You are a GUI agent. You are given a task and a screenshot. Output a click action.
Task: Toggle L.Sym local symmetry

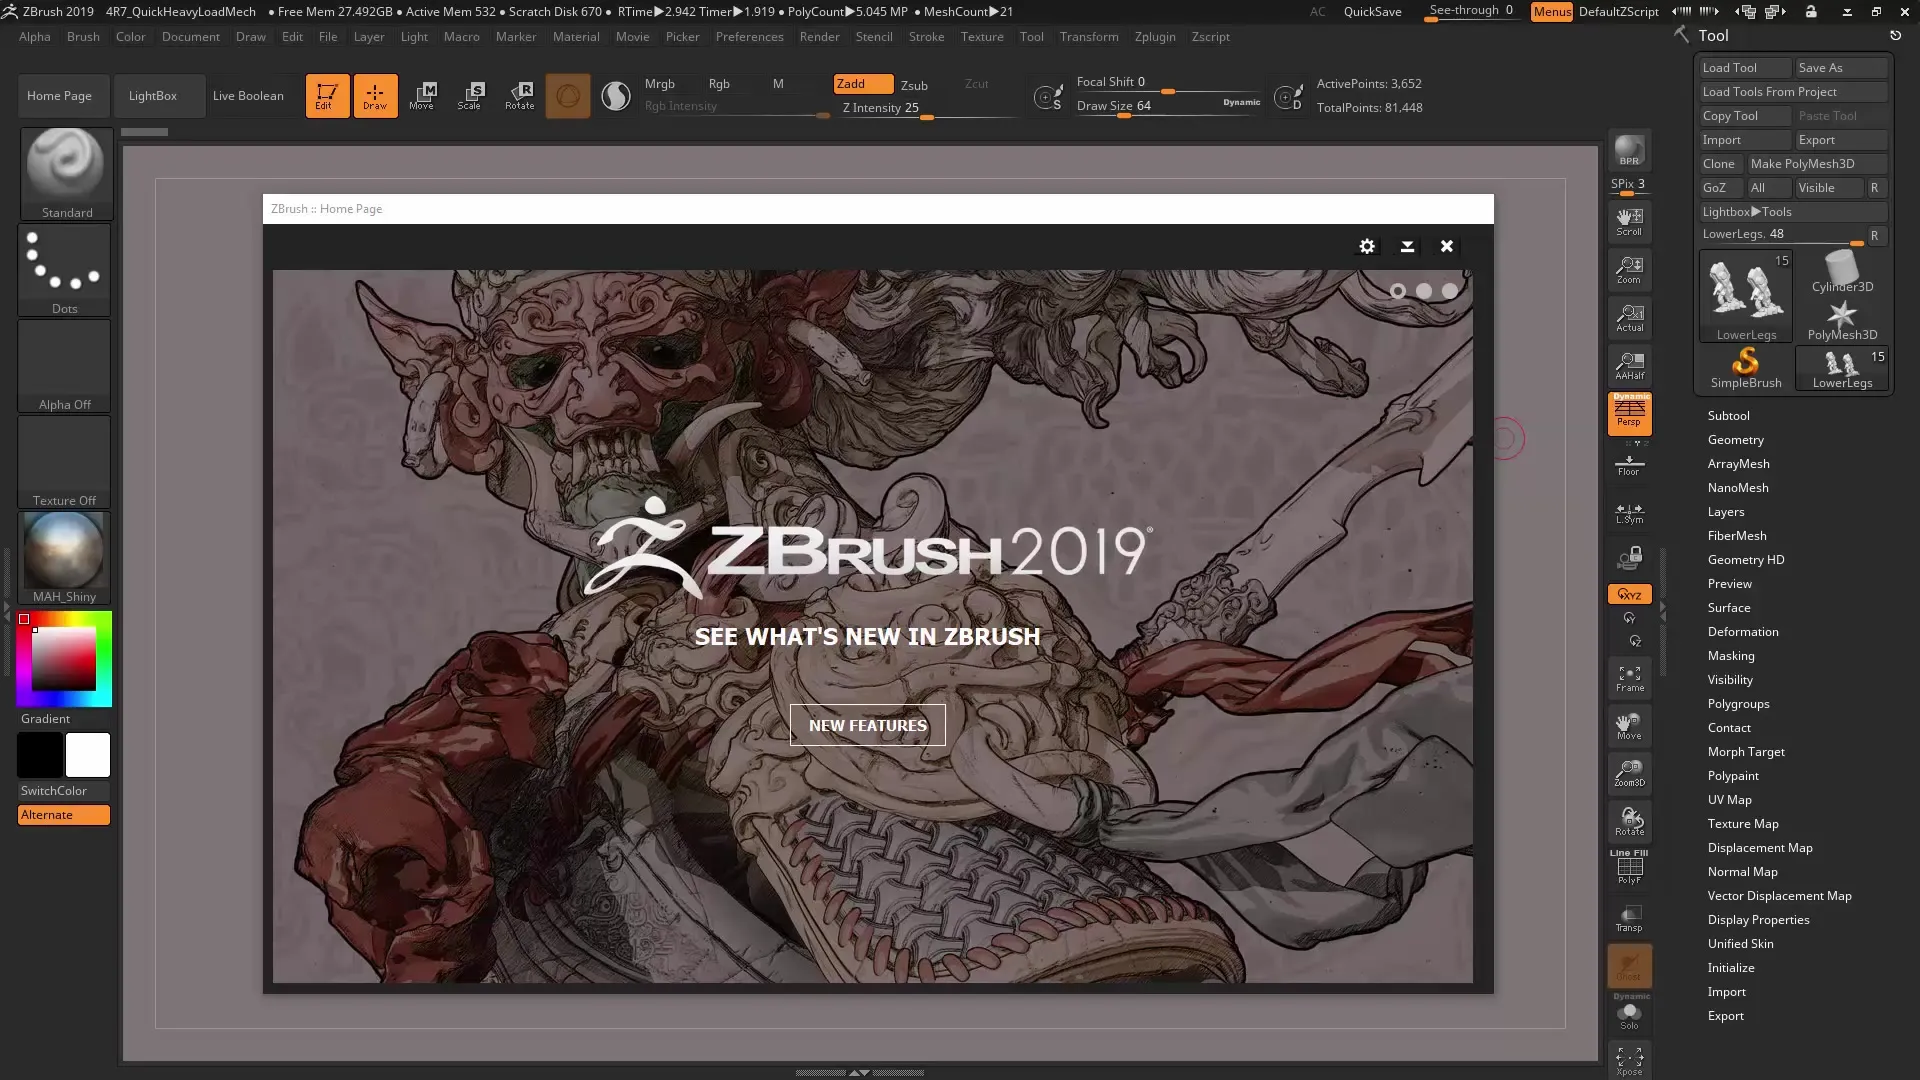[x=1629, y=513]
